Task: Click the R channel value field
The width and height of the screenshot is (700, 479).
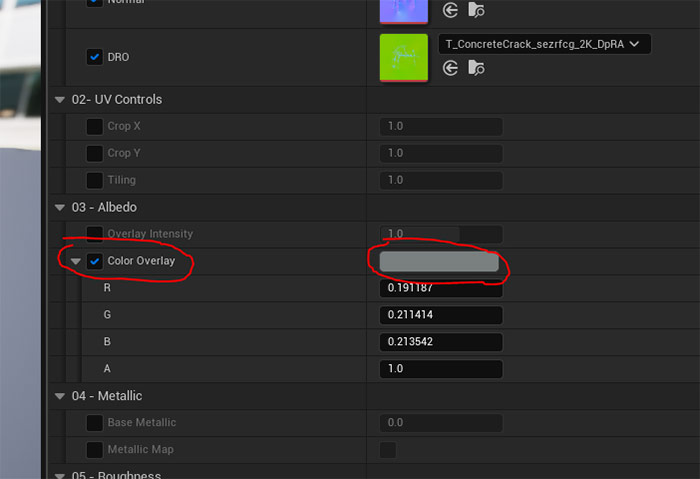Action: pos(440,288)
